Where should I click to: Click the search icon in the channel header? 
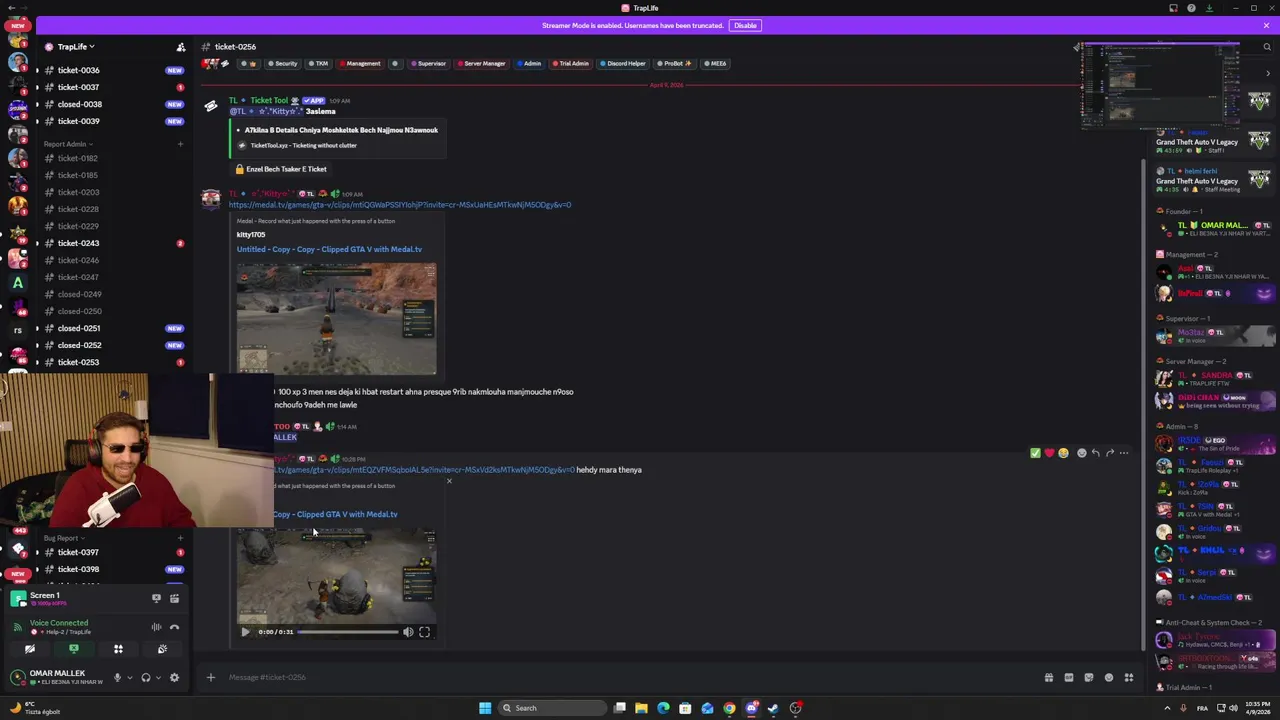point(1267,47)
